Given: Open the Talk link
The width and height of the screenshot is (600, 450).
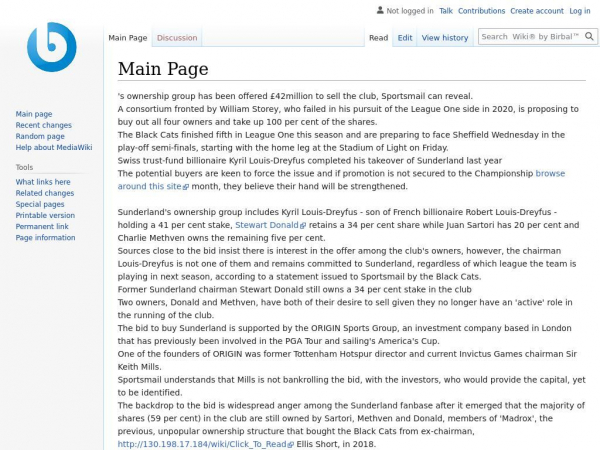Looking at the screenshot, I should [x=446, y=11].
